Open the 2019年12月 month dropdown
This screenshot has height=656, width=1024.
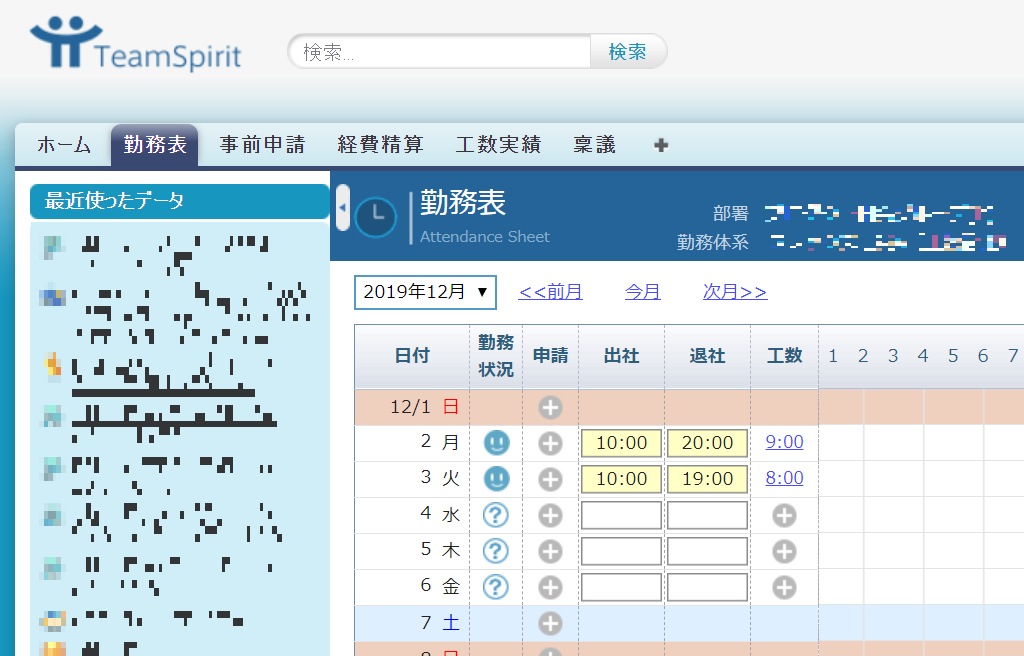pyautogui.click(x=425, y=292)
